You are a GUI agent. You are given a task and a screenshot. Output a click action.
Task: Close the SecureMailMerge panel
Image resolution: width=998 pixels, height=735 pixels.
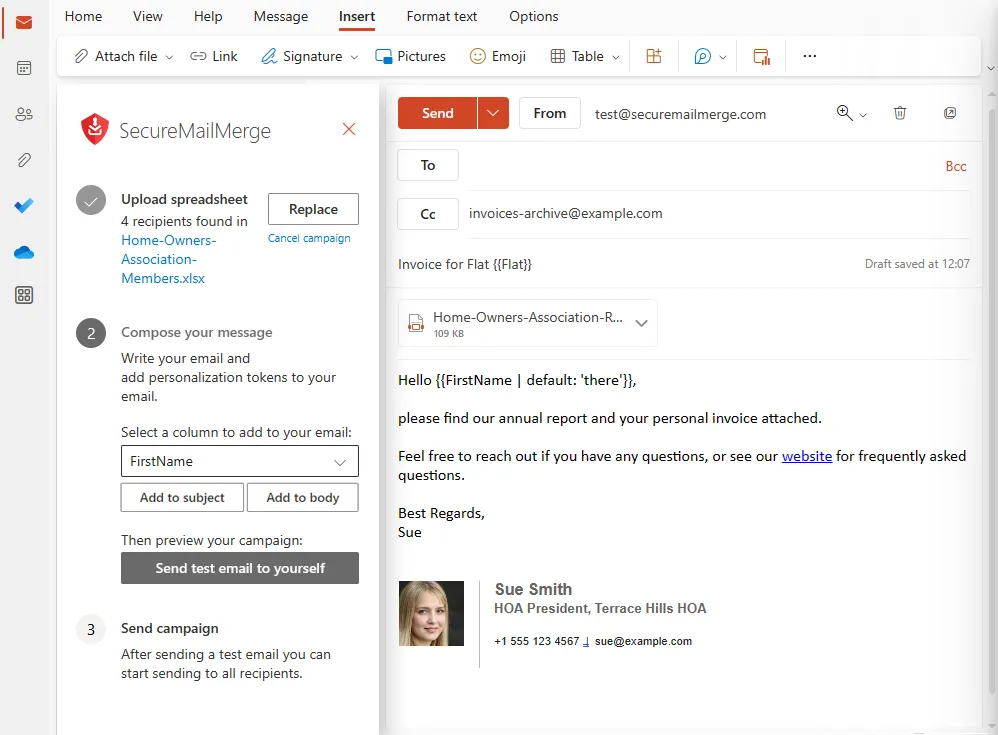[348, 129]
